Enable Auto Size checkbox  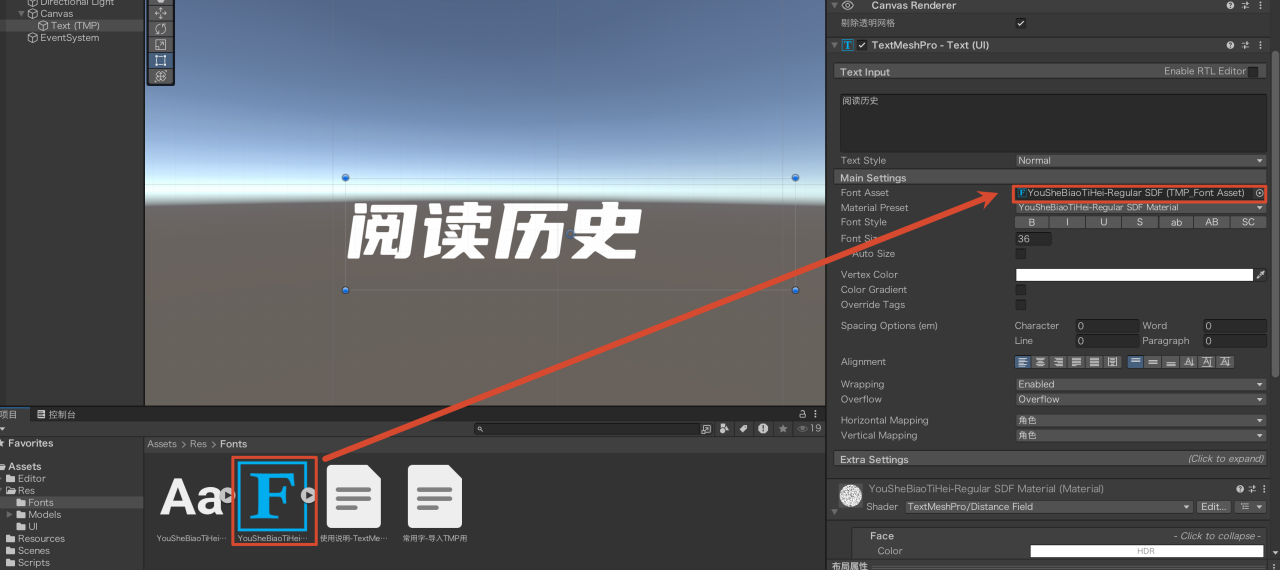(1020, 254)
